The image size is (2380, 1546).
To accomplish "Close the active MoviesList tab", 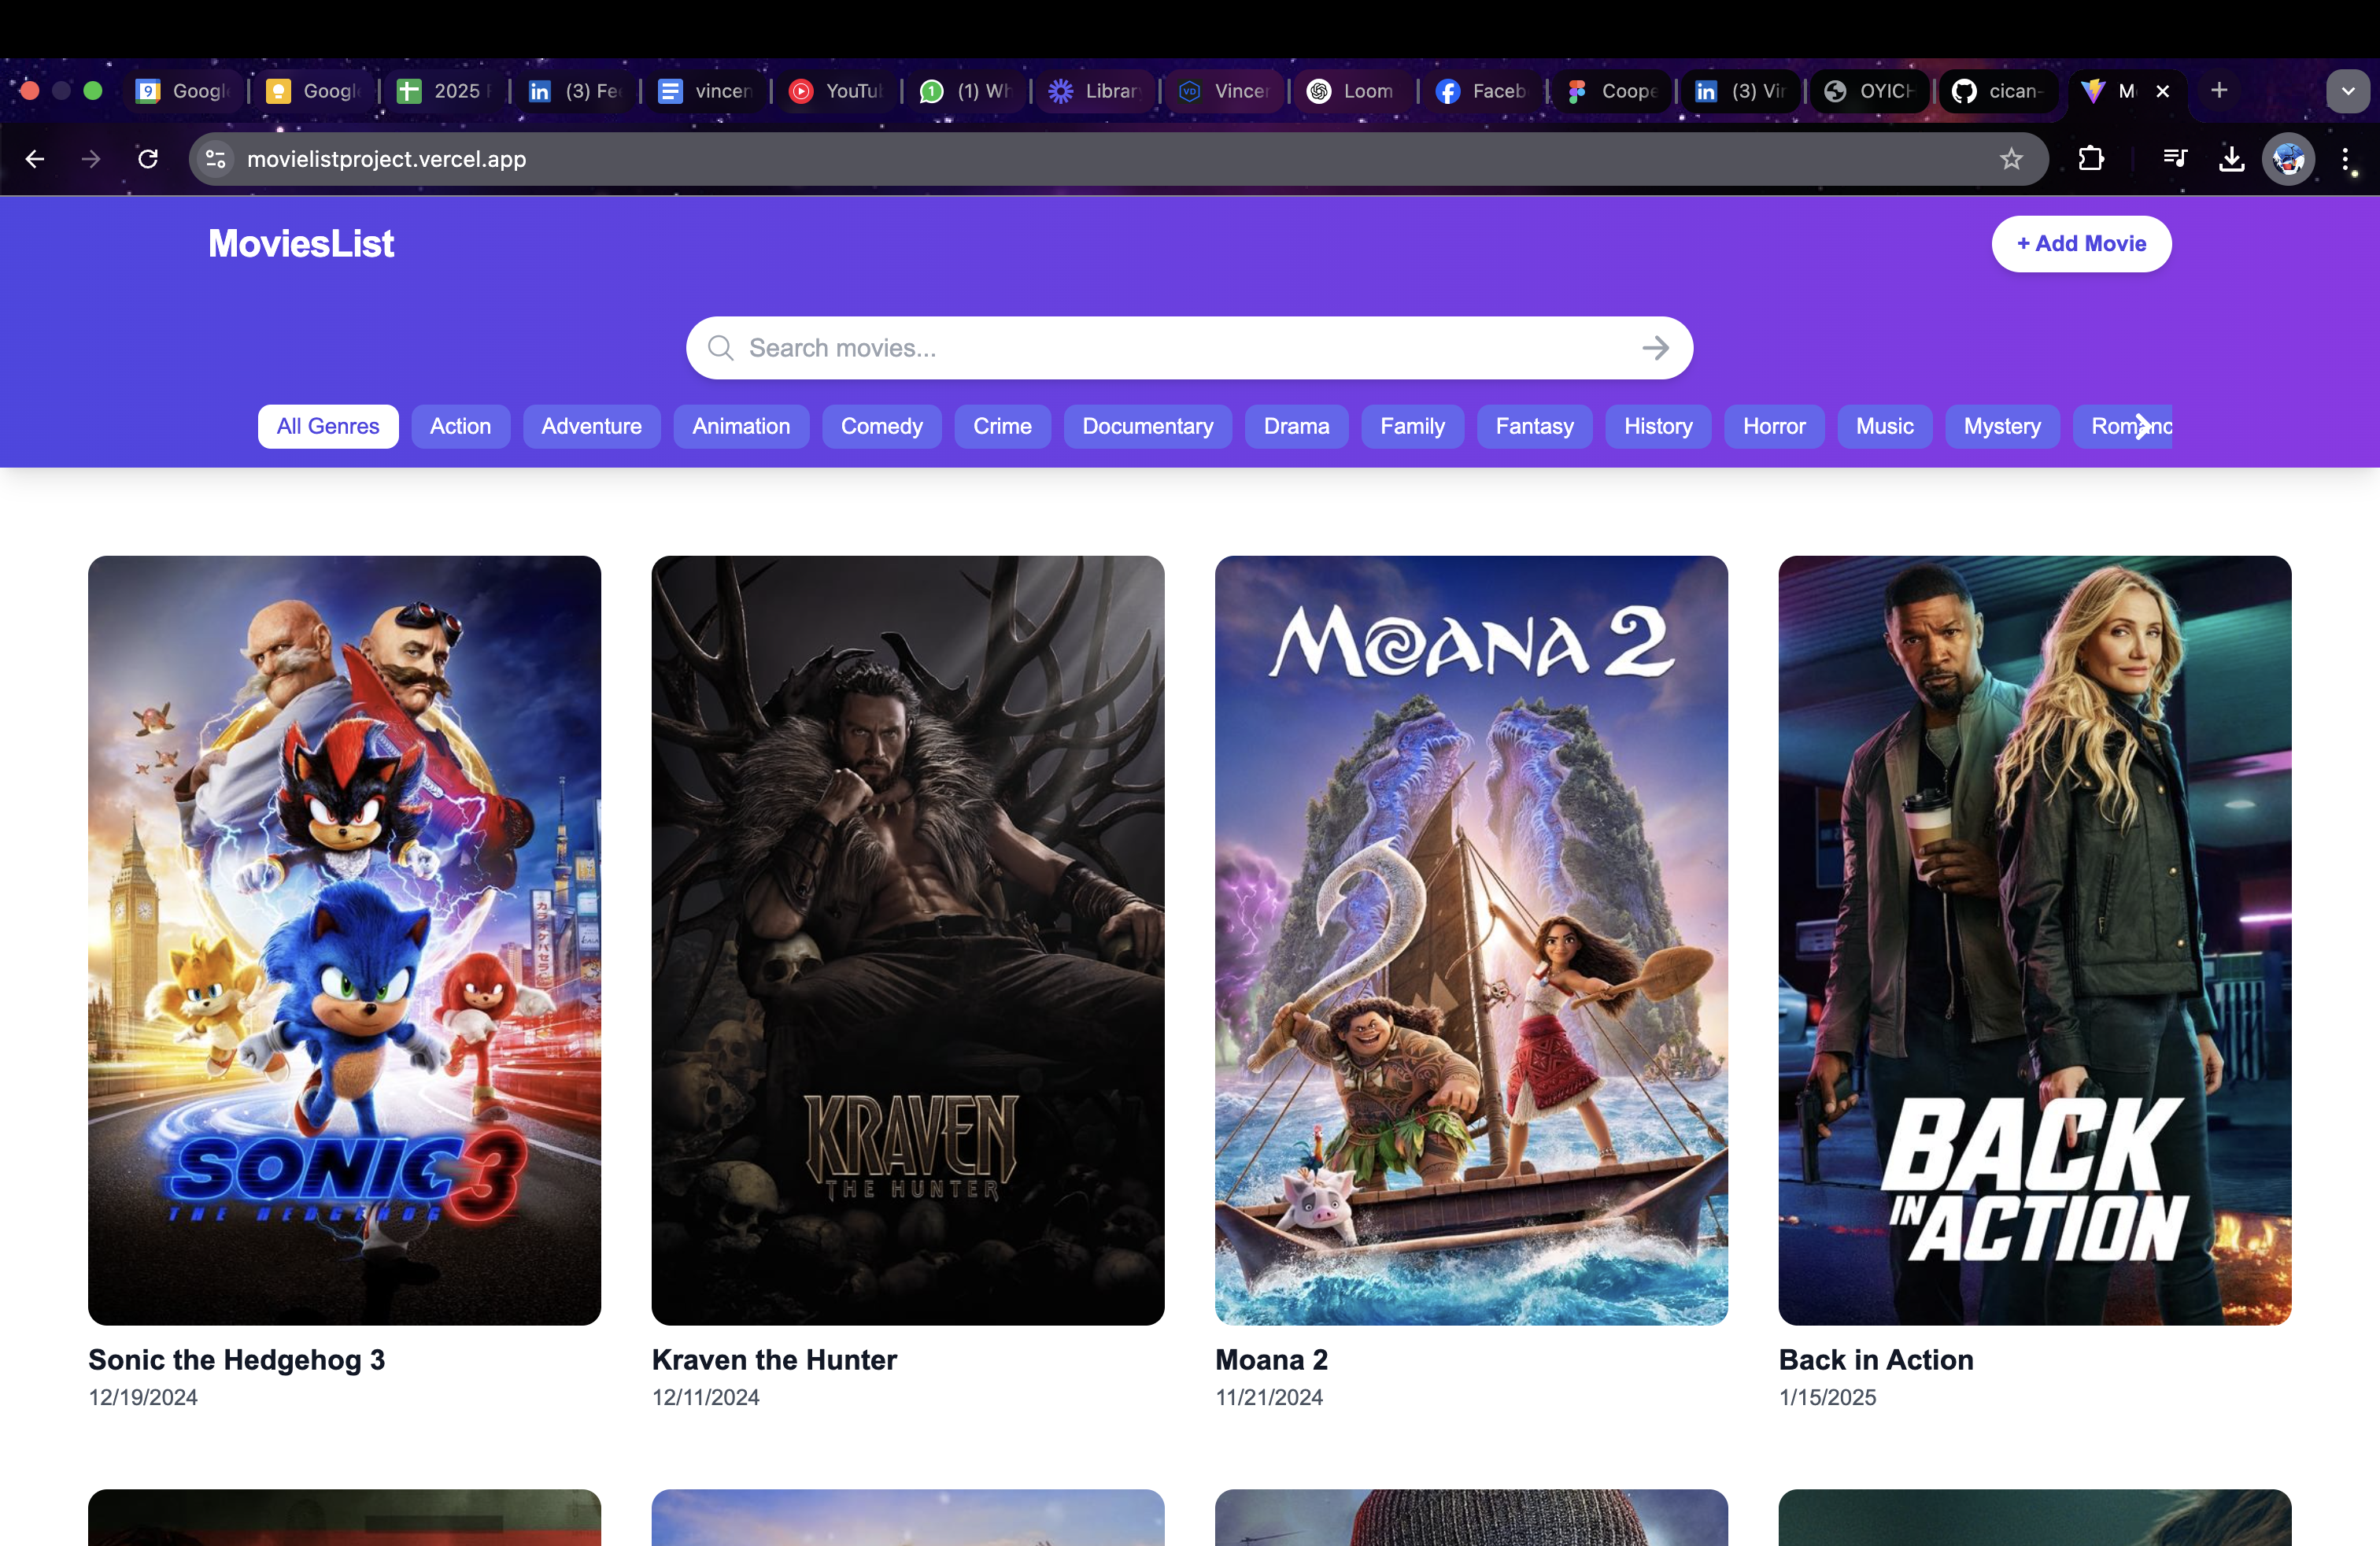I will pos(2162,91).
